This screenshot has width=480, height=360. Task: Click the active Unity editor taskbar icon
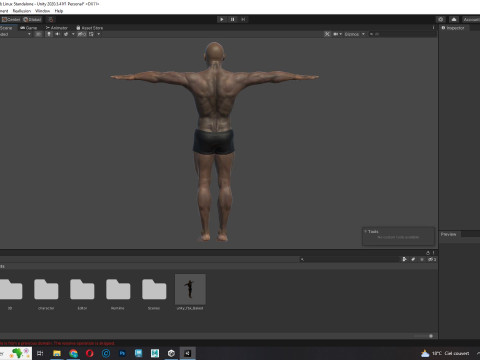[x=187, y=353]
